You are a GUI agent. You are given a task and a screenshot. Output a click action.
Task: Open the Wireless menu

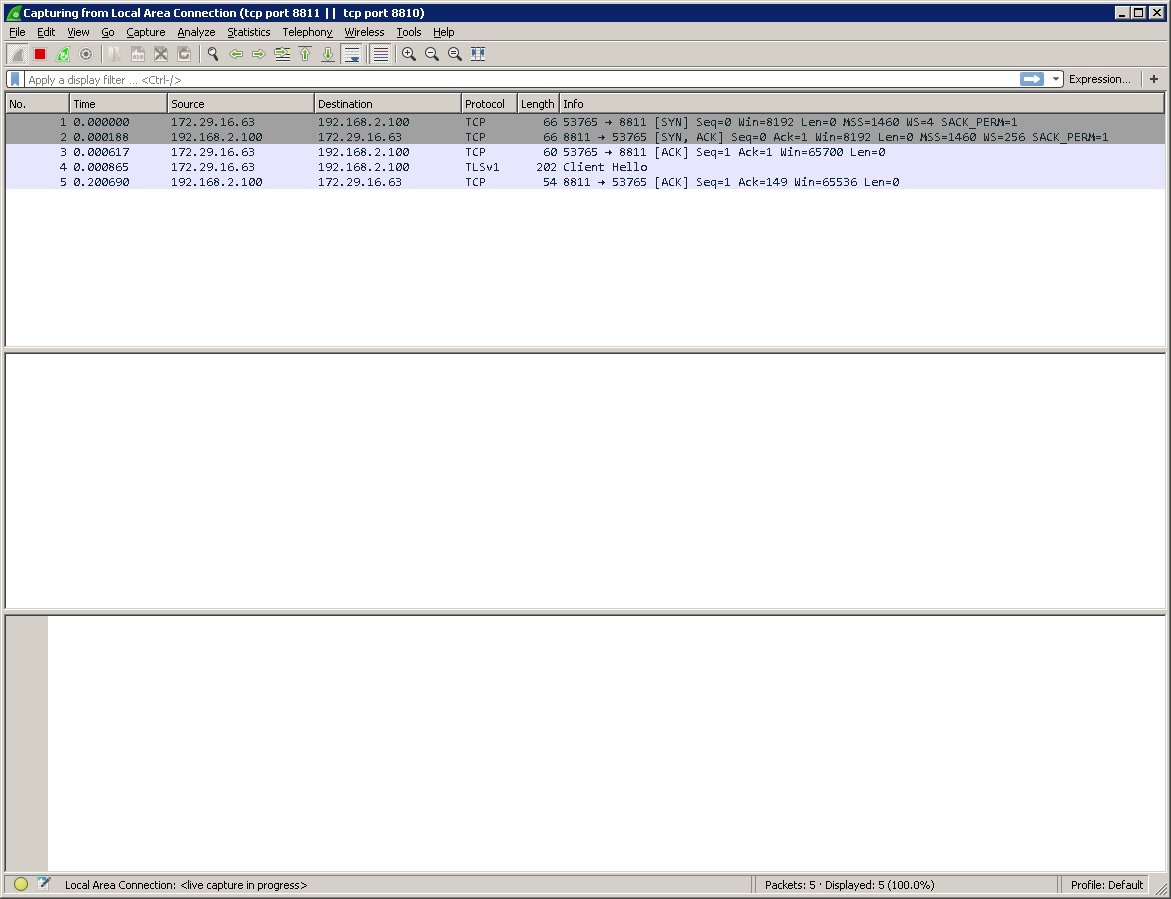point(364,32)
